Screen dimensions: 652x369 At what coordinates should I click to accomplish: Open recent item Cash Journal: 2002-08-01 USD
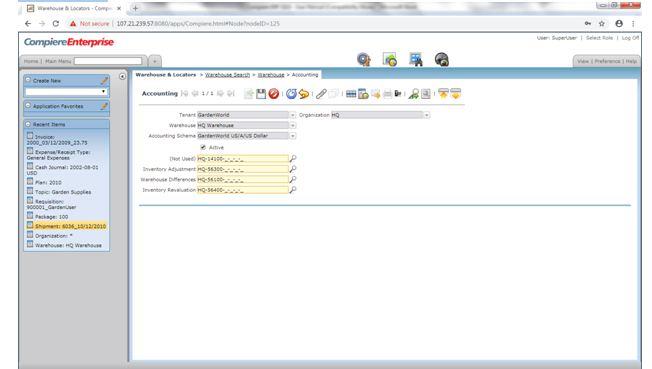[x=63, y=170]
